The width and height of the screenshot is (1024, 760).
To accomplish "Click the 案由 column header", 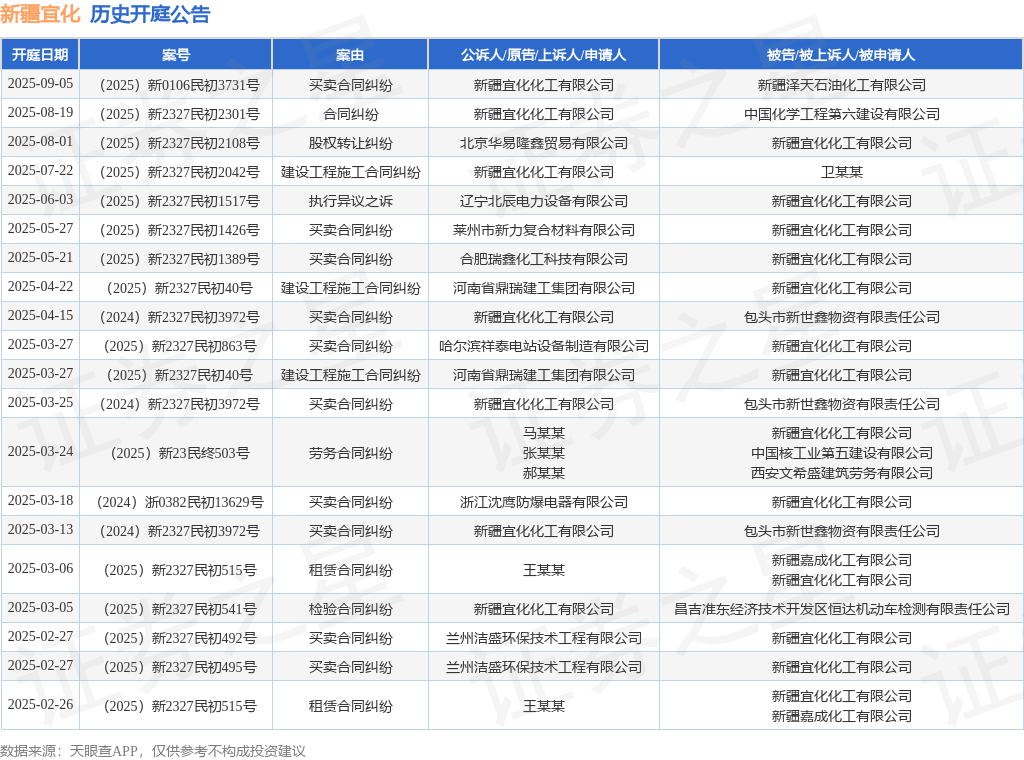I will 350,55.
